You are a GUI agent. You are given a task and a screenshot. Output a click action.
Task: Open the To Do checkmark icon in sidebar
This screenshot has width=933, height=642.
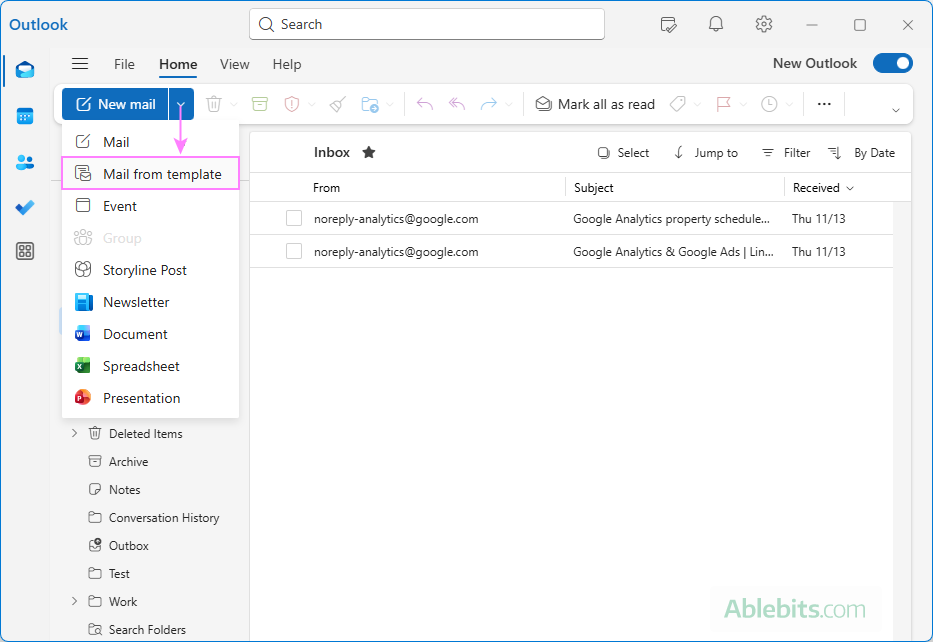25,207
